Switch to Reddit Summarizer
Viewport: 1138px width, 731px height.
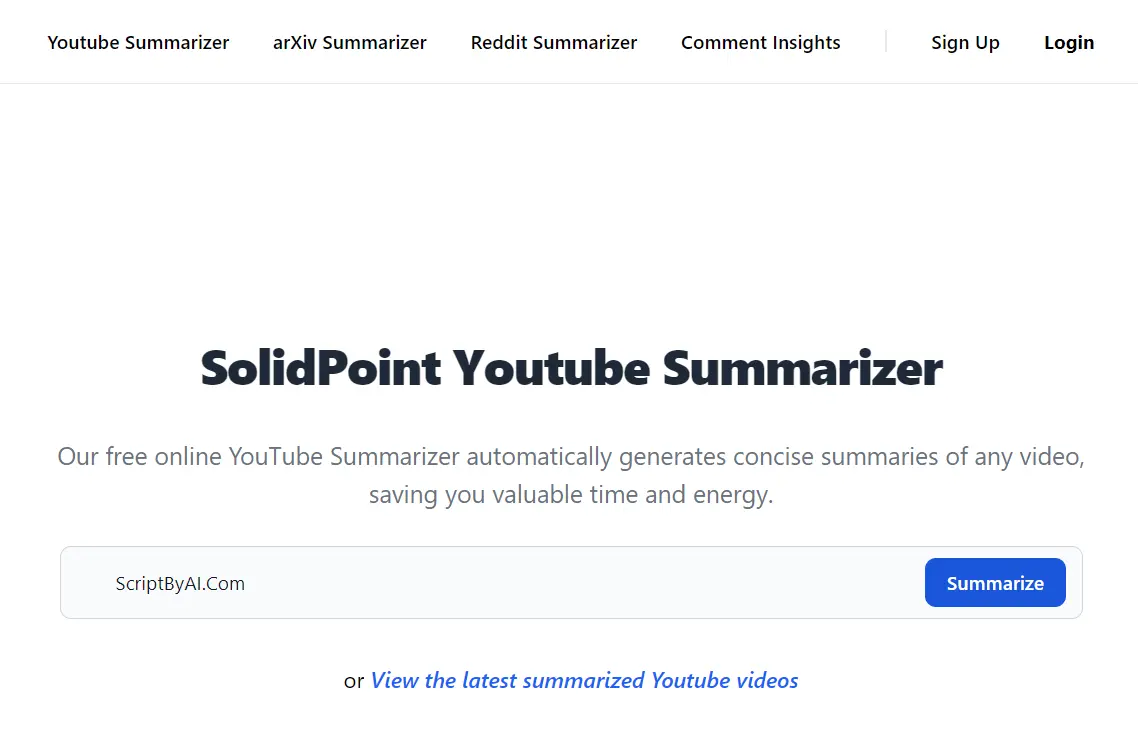[x=553, y=43]
